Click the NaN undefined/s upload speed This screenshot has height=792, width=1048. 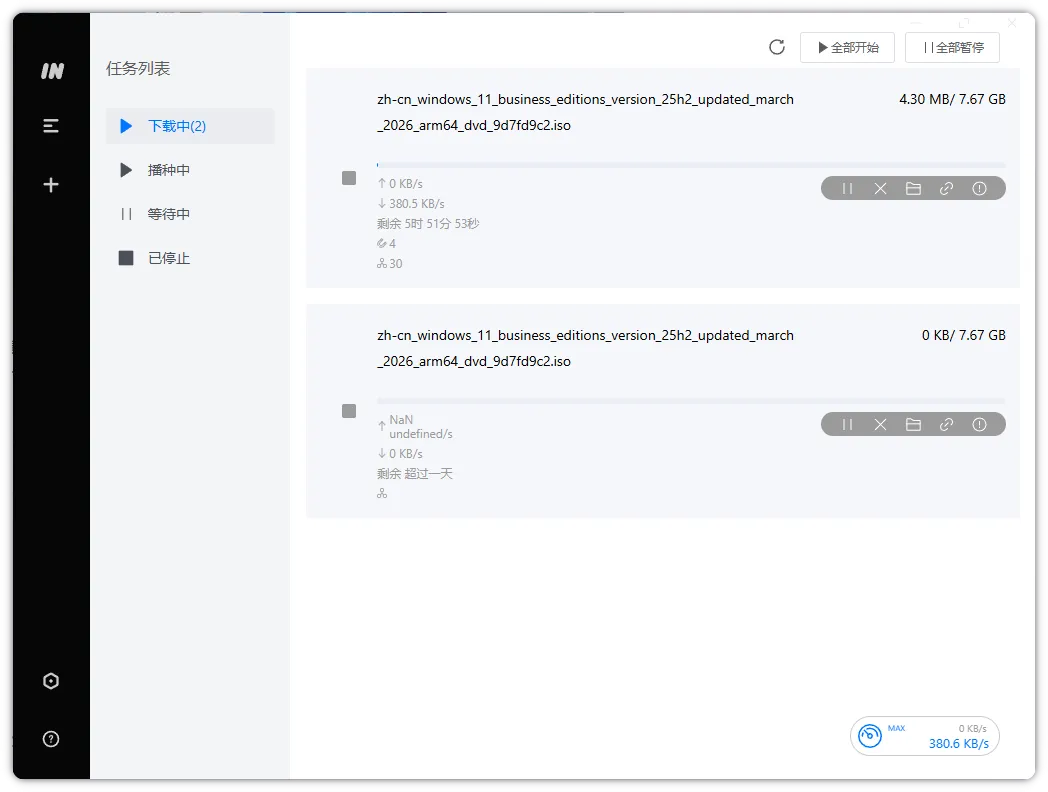[x=415, y=426]
